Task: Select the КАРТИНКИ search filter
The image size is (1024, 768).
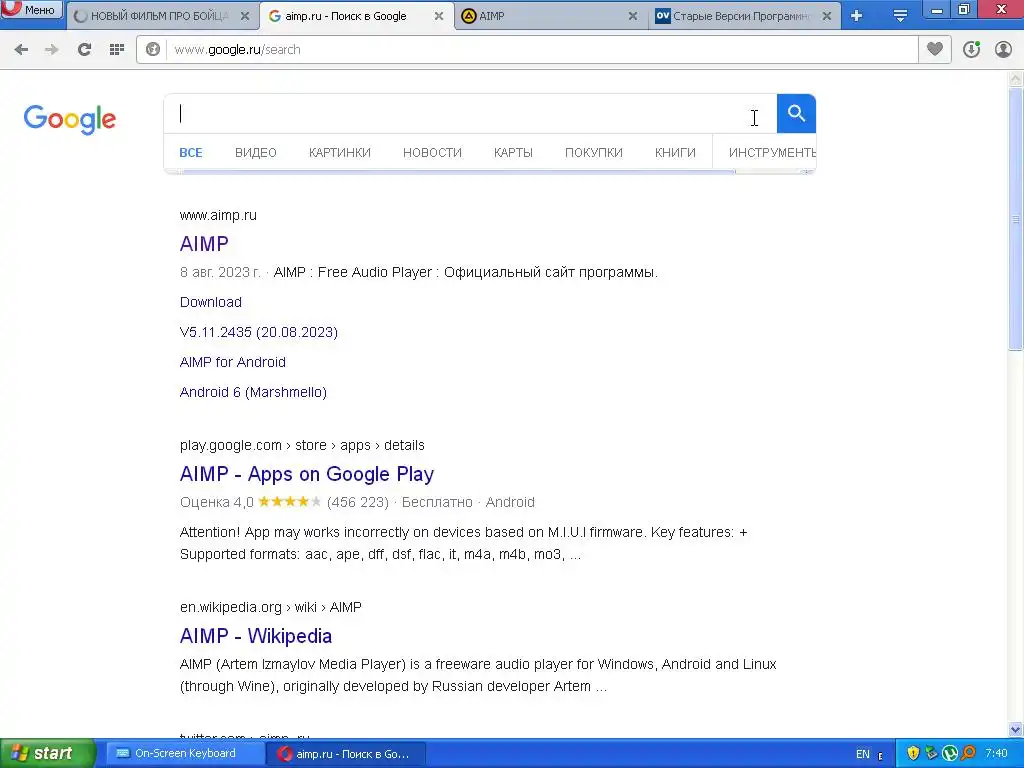Action: tap(340, 153)
